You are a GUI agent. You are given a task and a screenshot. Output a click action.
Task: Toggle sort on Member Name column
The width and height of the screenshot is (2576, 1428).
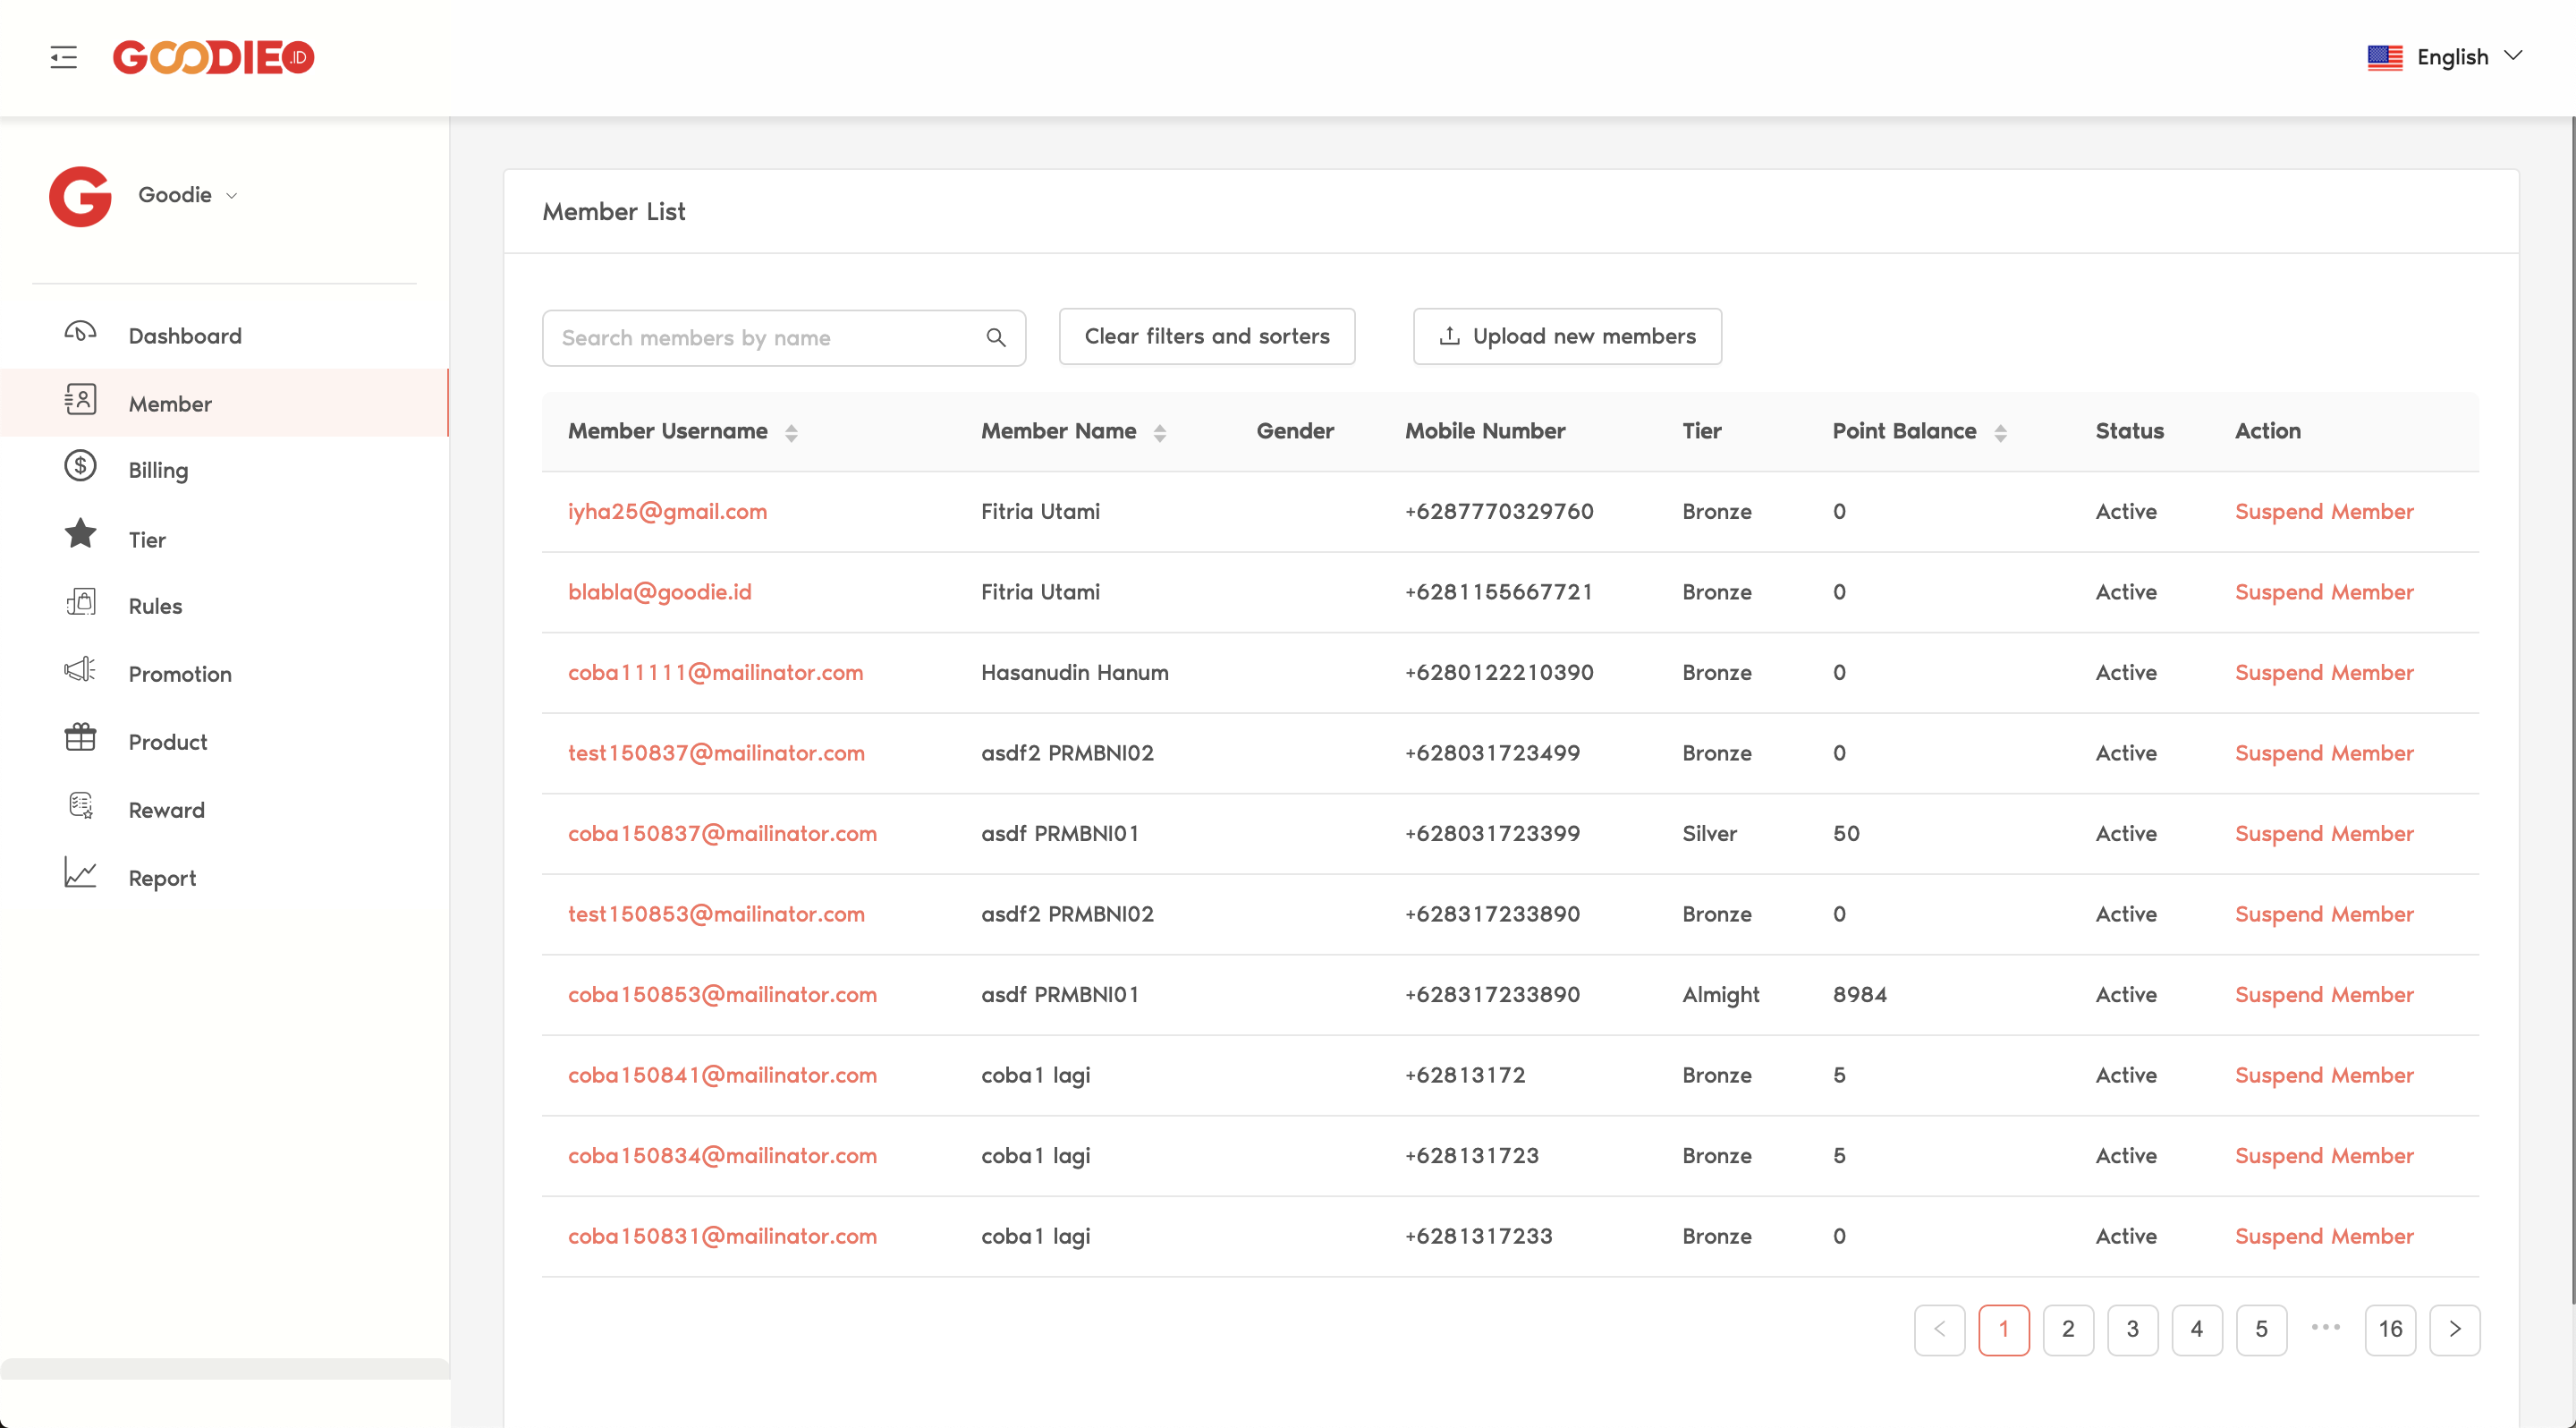[x=1159, y=433]
